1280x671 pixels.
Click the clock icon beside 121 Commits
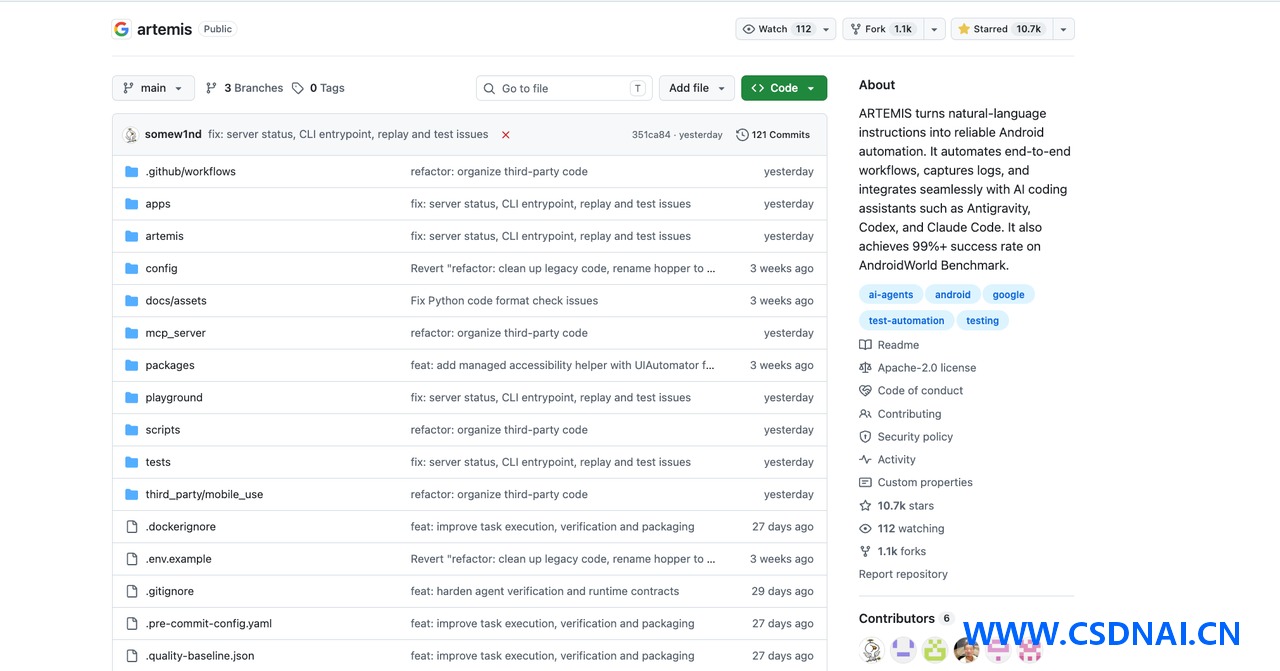point(742,135)
